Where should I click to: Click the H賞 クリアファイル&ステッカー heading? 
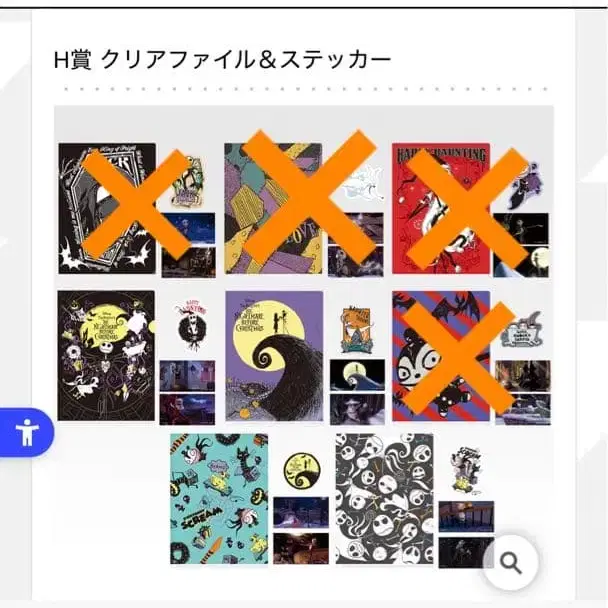[x=222, y=60]
